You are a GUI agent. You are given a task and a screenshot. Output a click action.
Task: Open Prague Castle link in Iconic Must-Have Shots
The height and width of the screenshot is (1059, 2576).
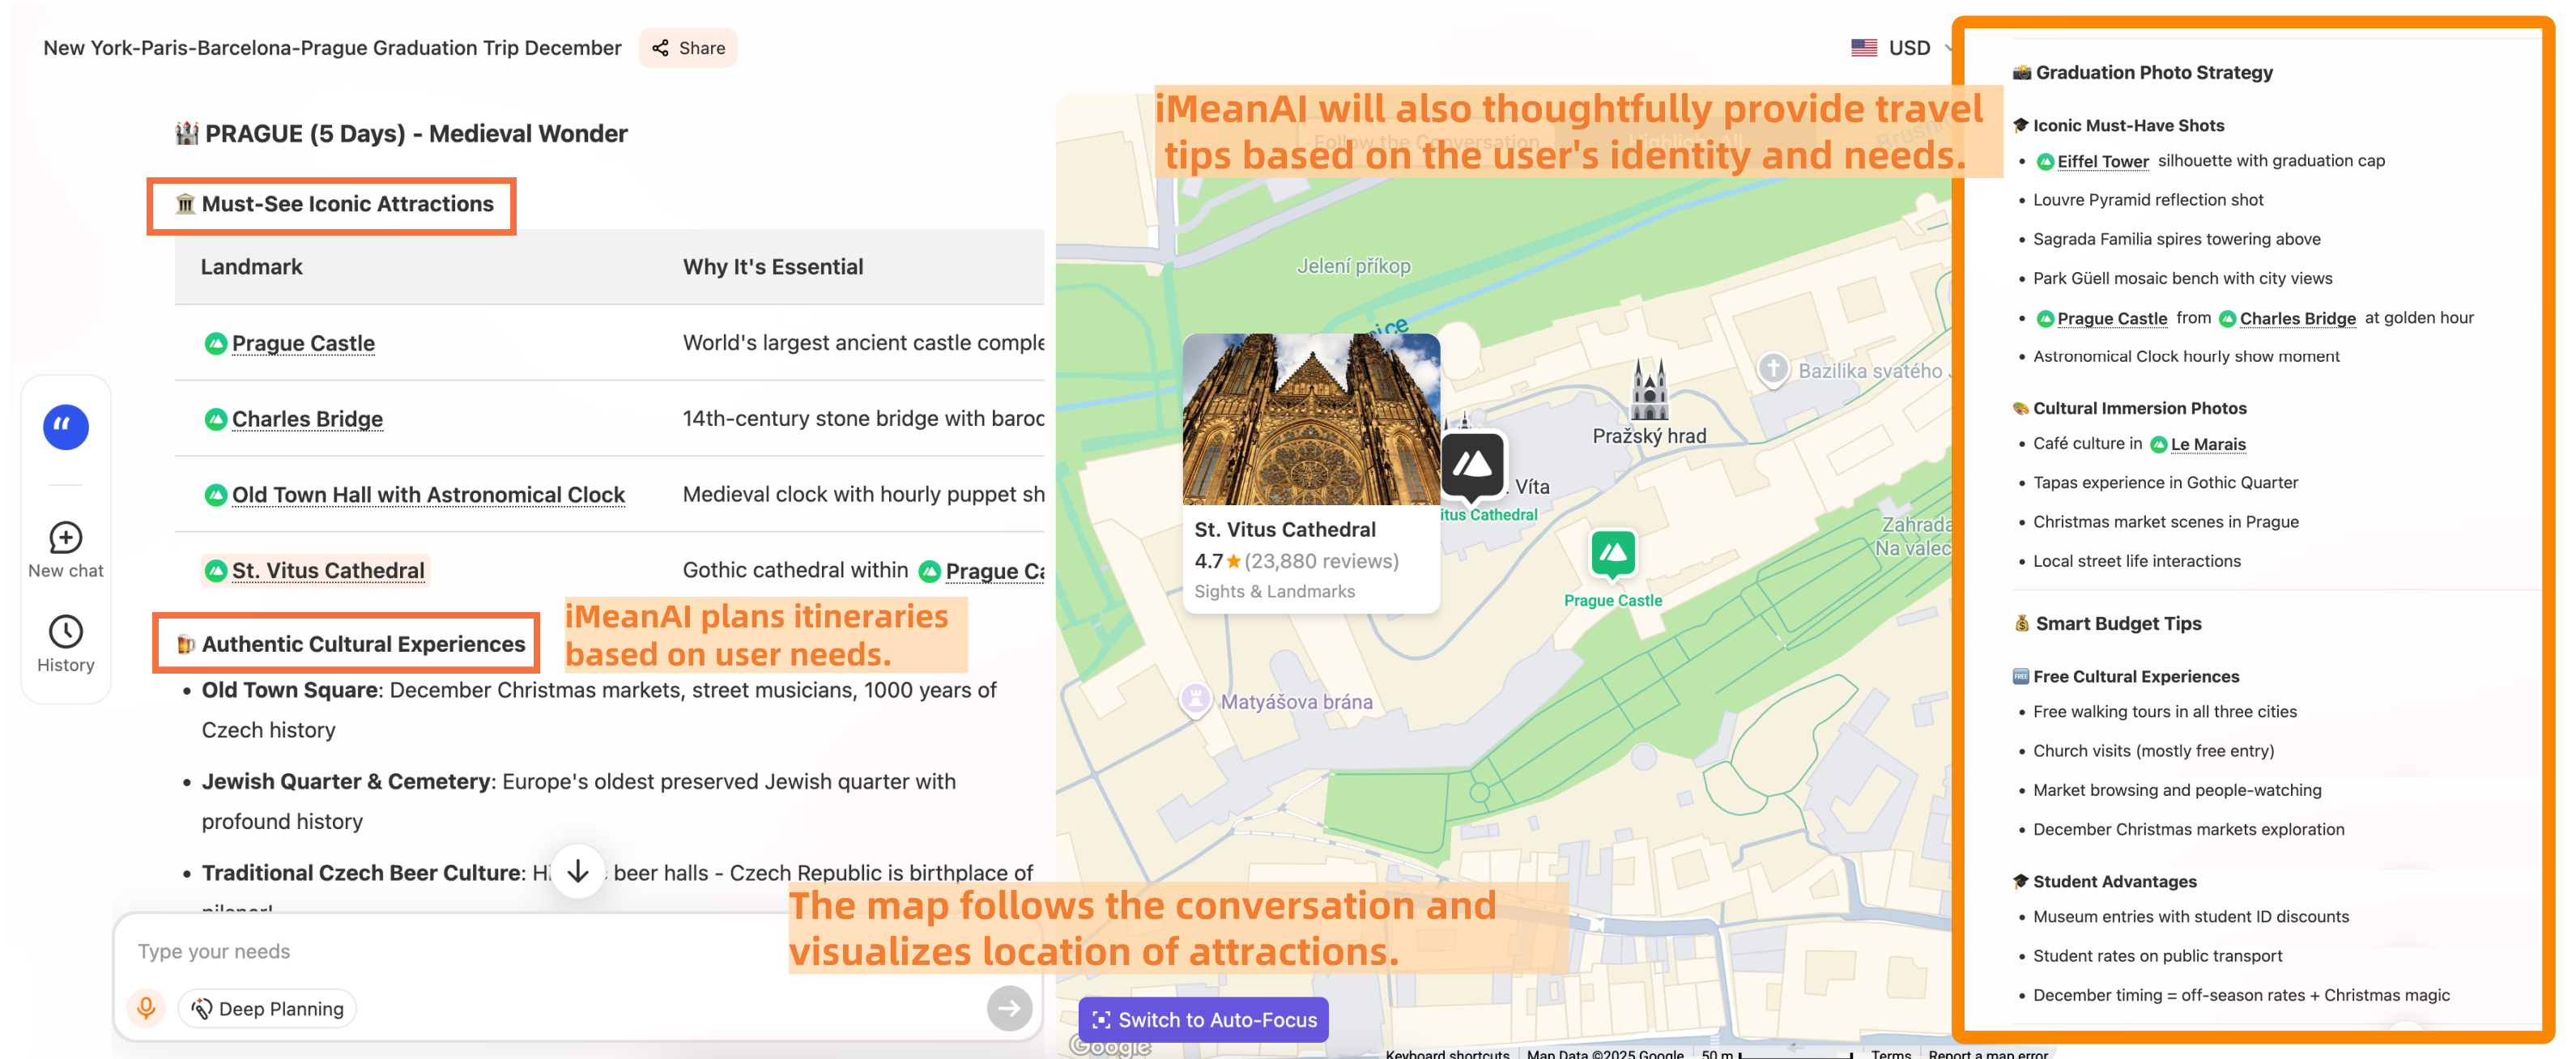coord(2112,318)
